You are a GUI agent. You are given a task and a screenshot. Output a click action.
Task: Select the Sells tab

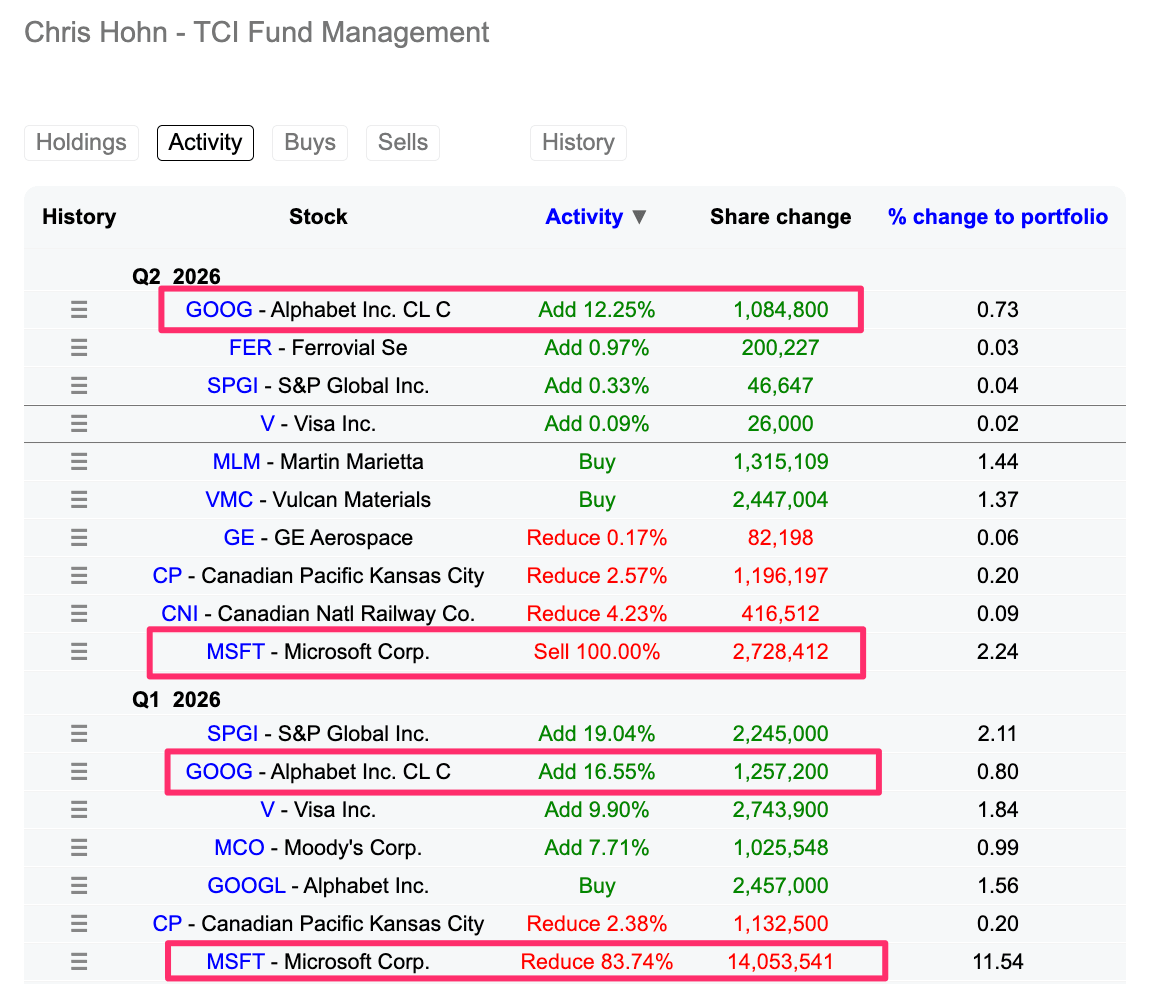pyautogui.click(x=403, y=142)
